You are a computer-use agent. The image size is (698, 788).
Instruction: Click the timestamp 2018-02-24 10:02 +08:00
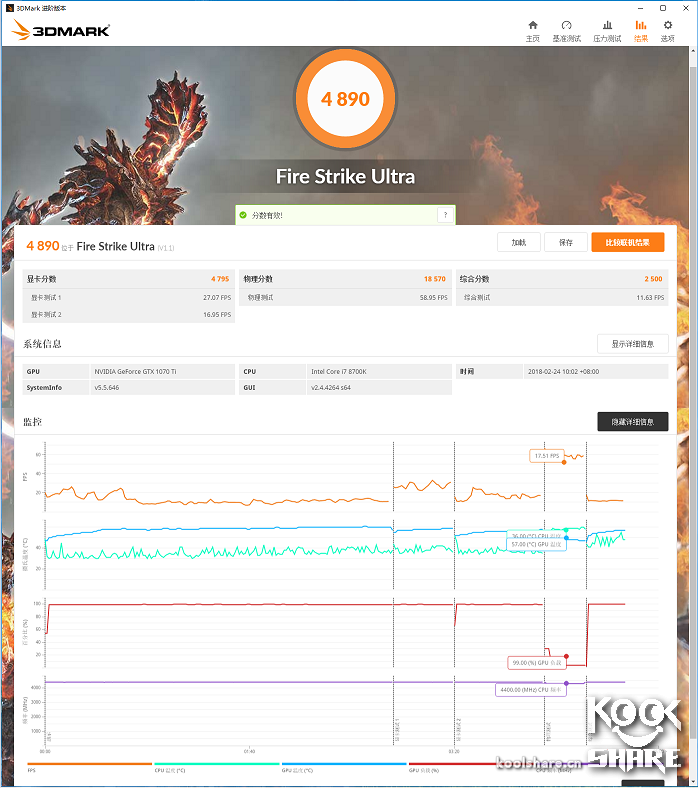pos(563,371)
